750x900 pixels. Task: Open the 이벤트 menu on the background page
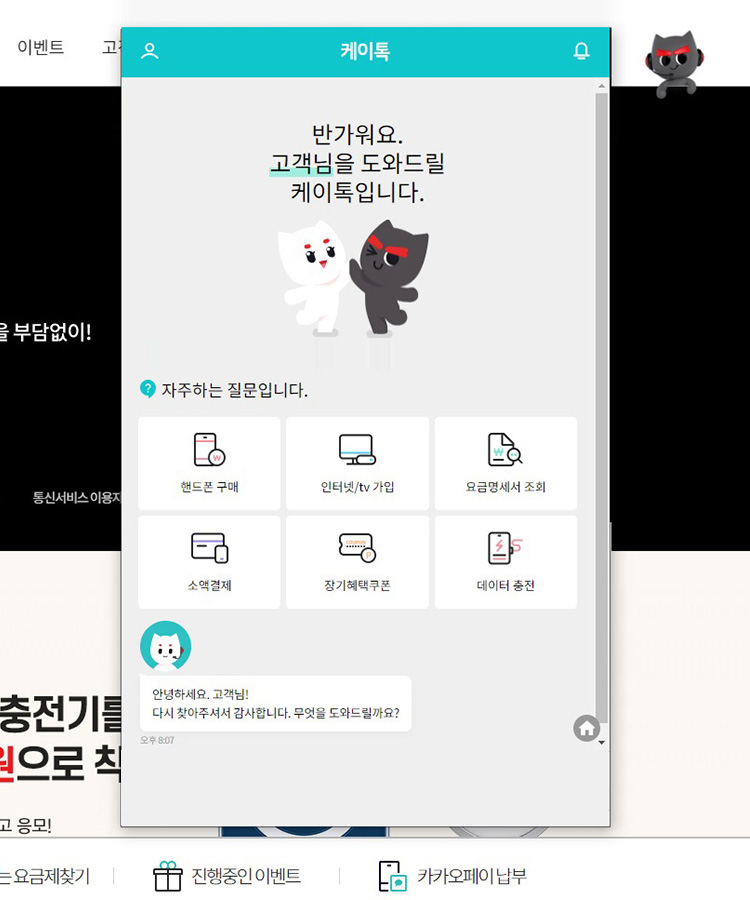[40, 47]
